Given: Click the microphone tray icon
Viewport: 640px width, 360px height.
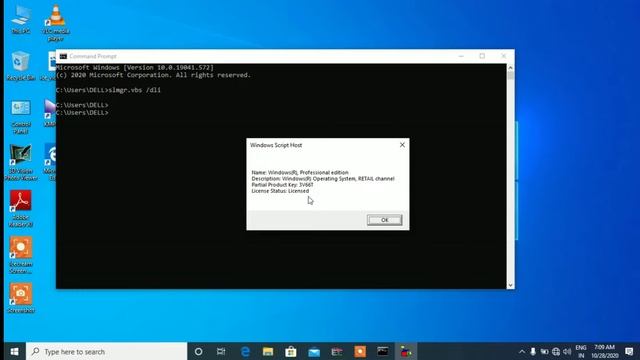Looking at the screenshot, I should [x=533, y=351].
